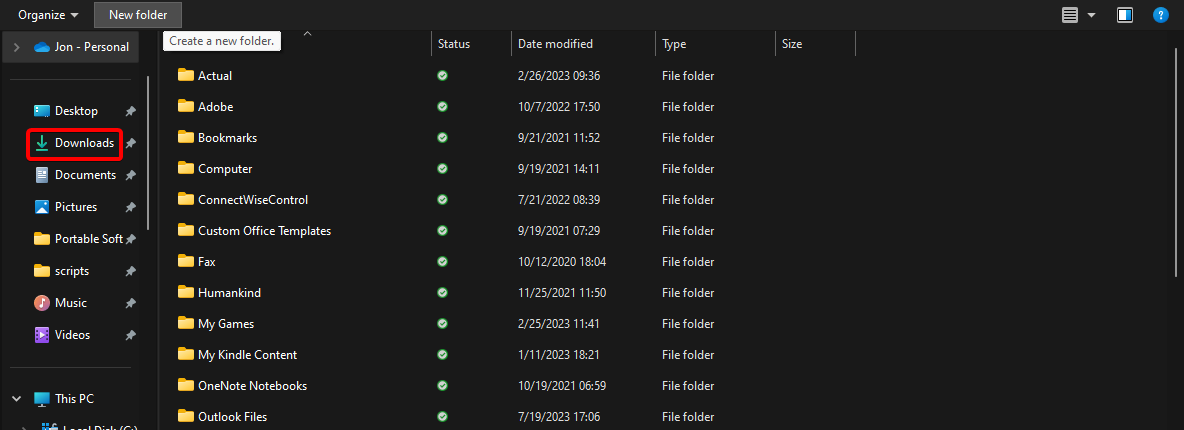The height and width of the screenshot is (430, 1184).
Task: Open the Organize dropdown menu
Action: [x=48, y=15]
